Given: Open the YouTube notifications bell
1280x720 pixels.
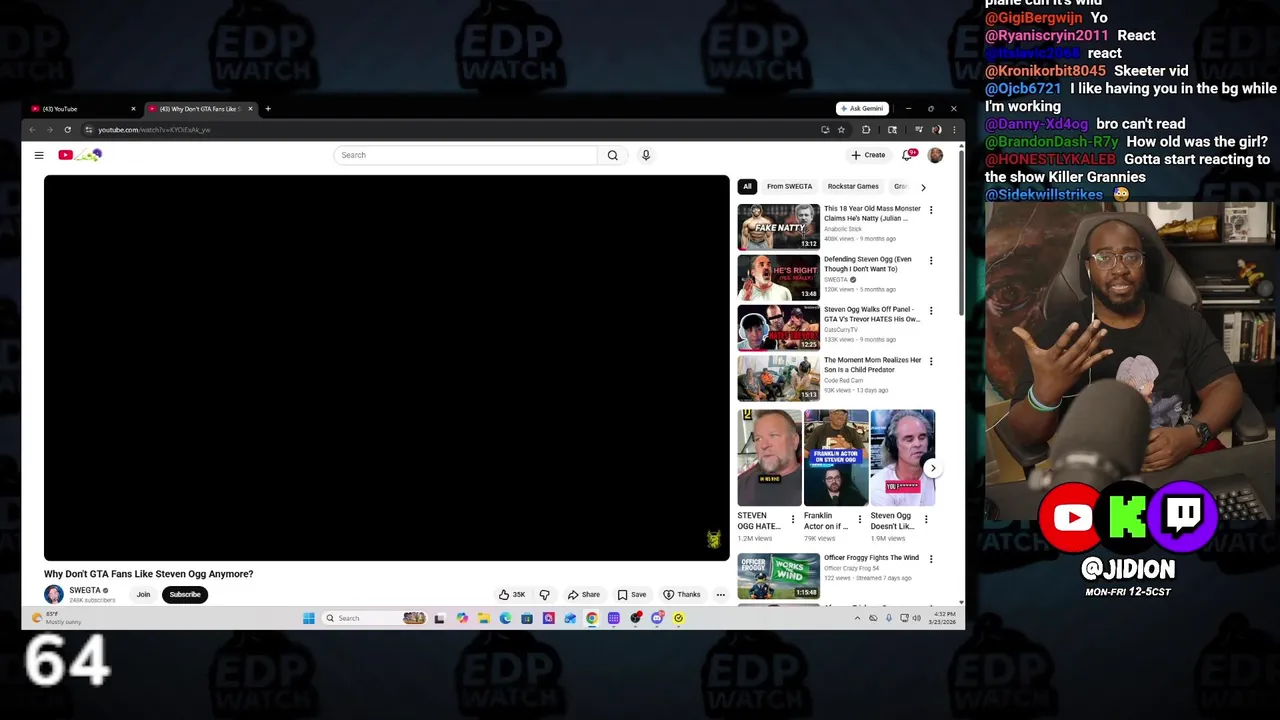Looking at the screenshot, I should tap(907, 155).
